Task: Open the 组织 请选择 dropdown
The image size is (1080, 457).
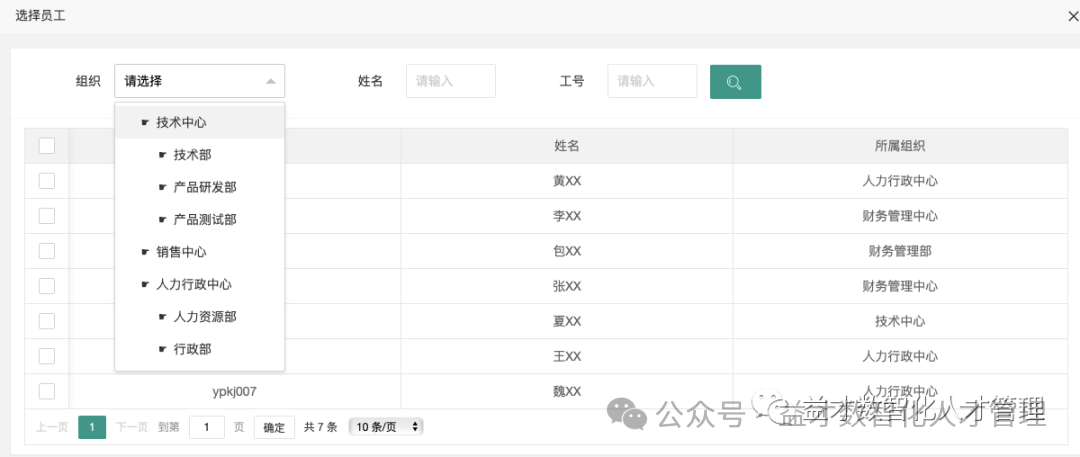Action: point(199,81)
